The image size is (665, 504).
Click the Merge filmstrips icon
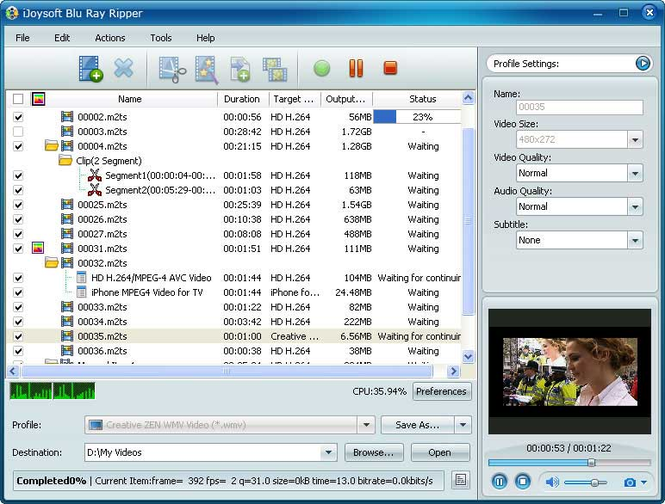click(x=275, y=69)
